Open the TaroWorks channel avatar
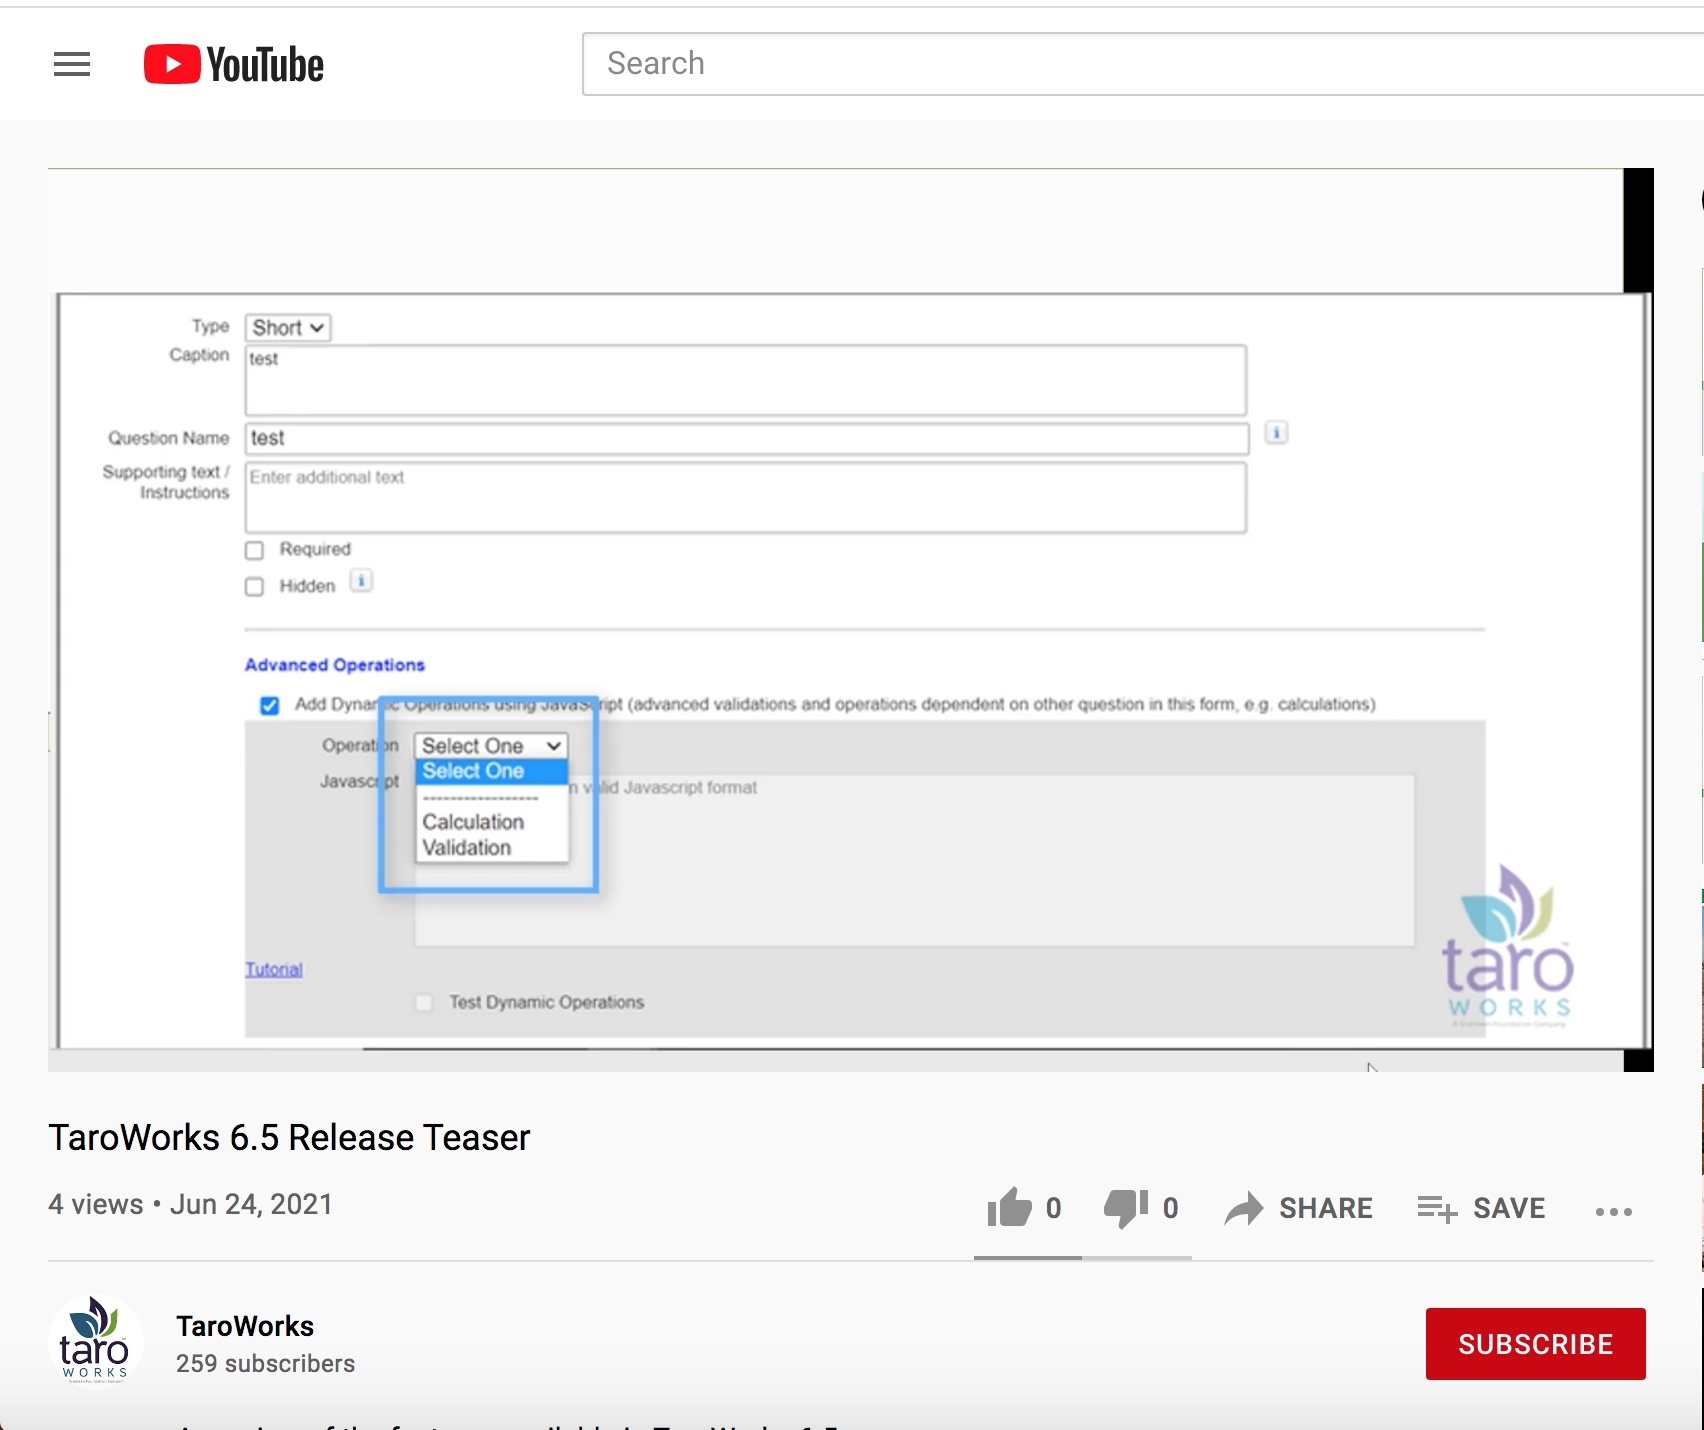The image size is (1704, 1430). pos(95,1342)
